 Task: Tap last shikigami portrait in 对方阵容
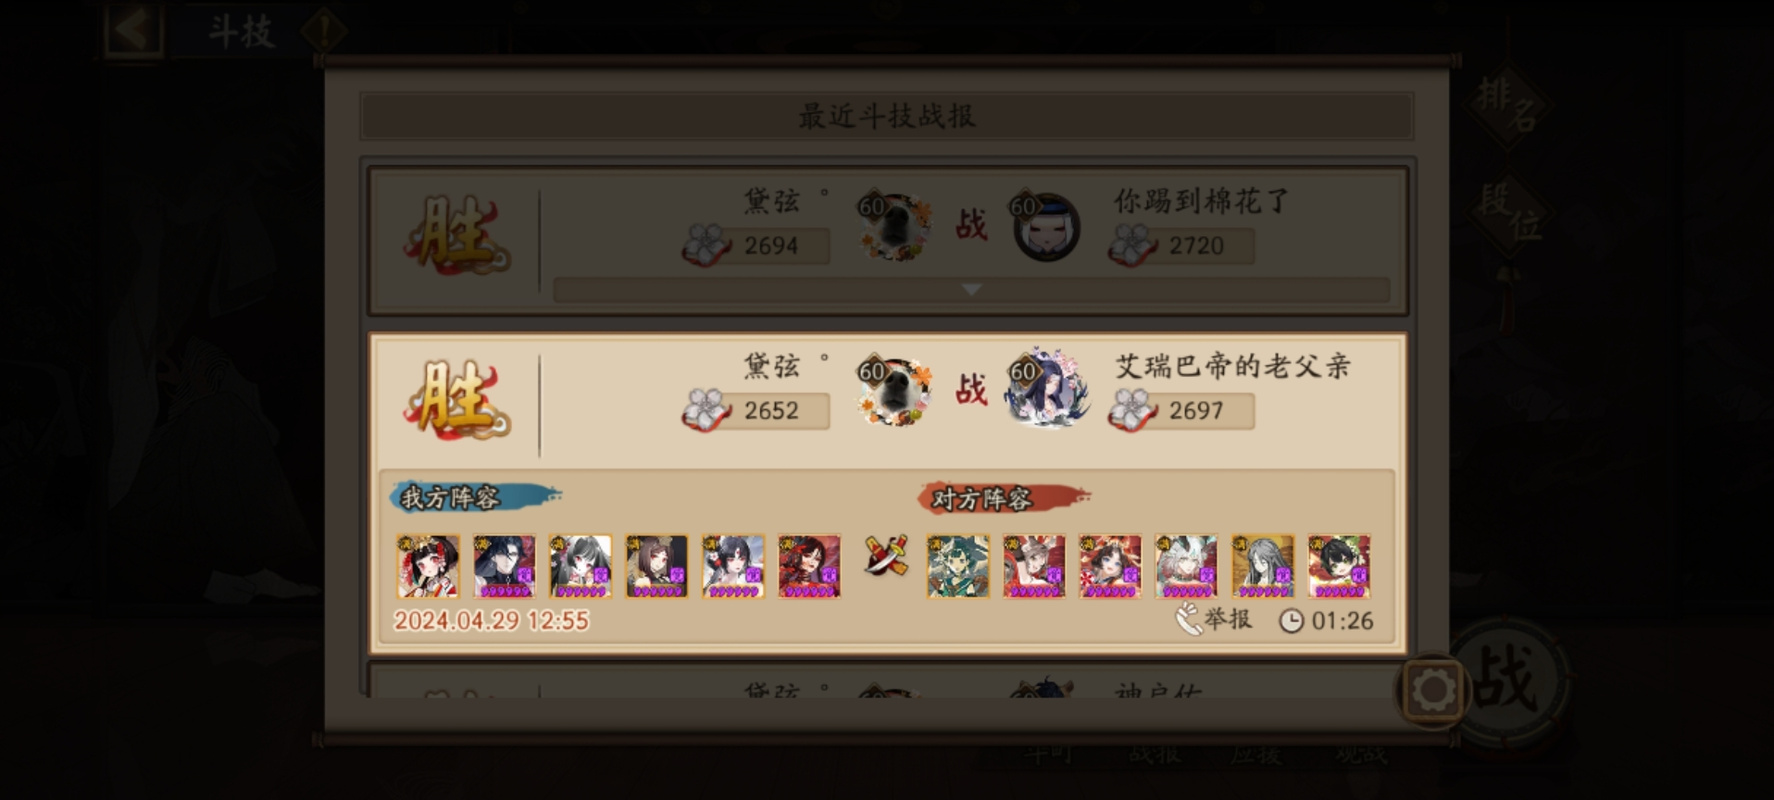coord(1339,566)
